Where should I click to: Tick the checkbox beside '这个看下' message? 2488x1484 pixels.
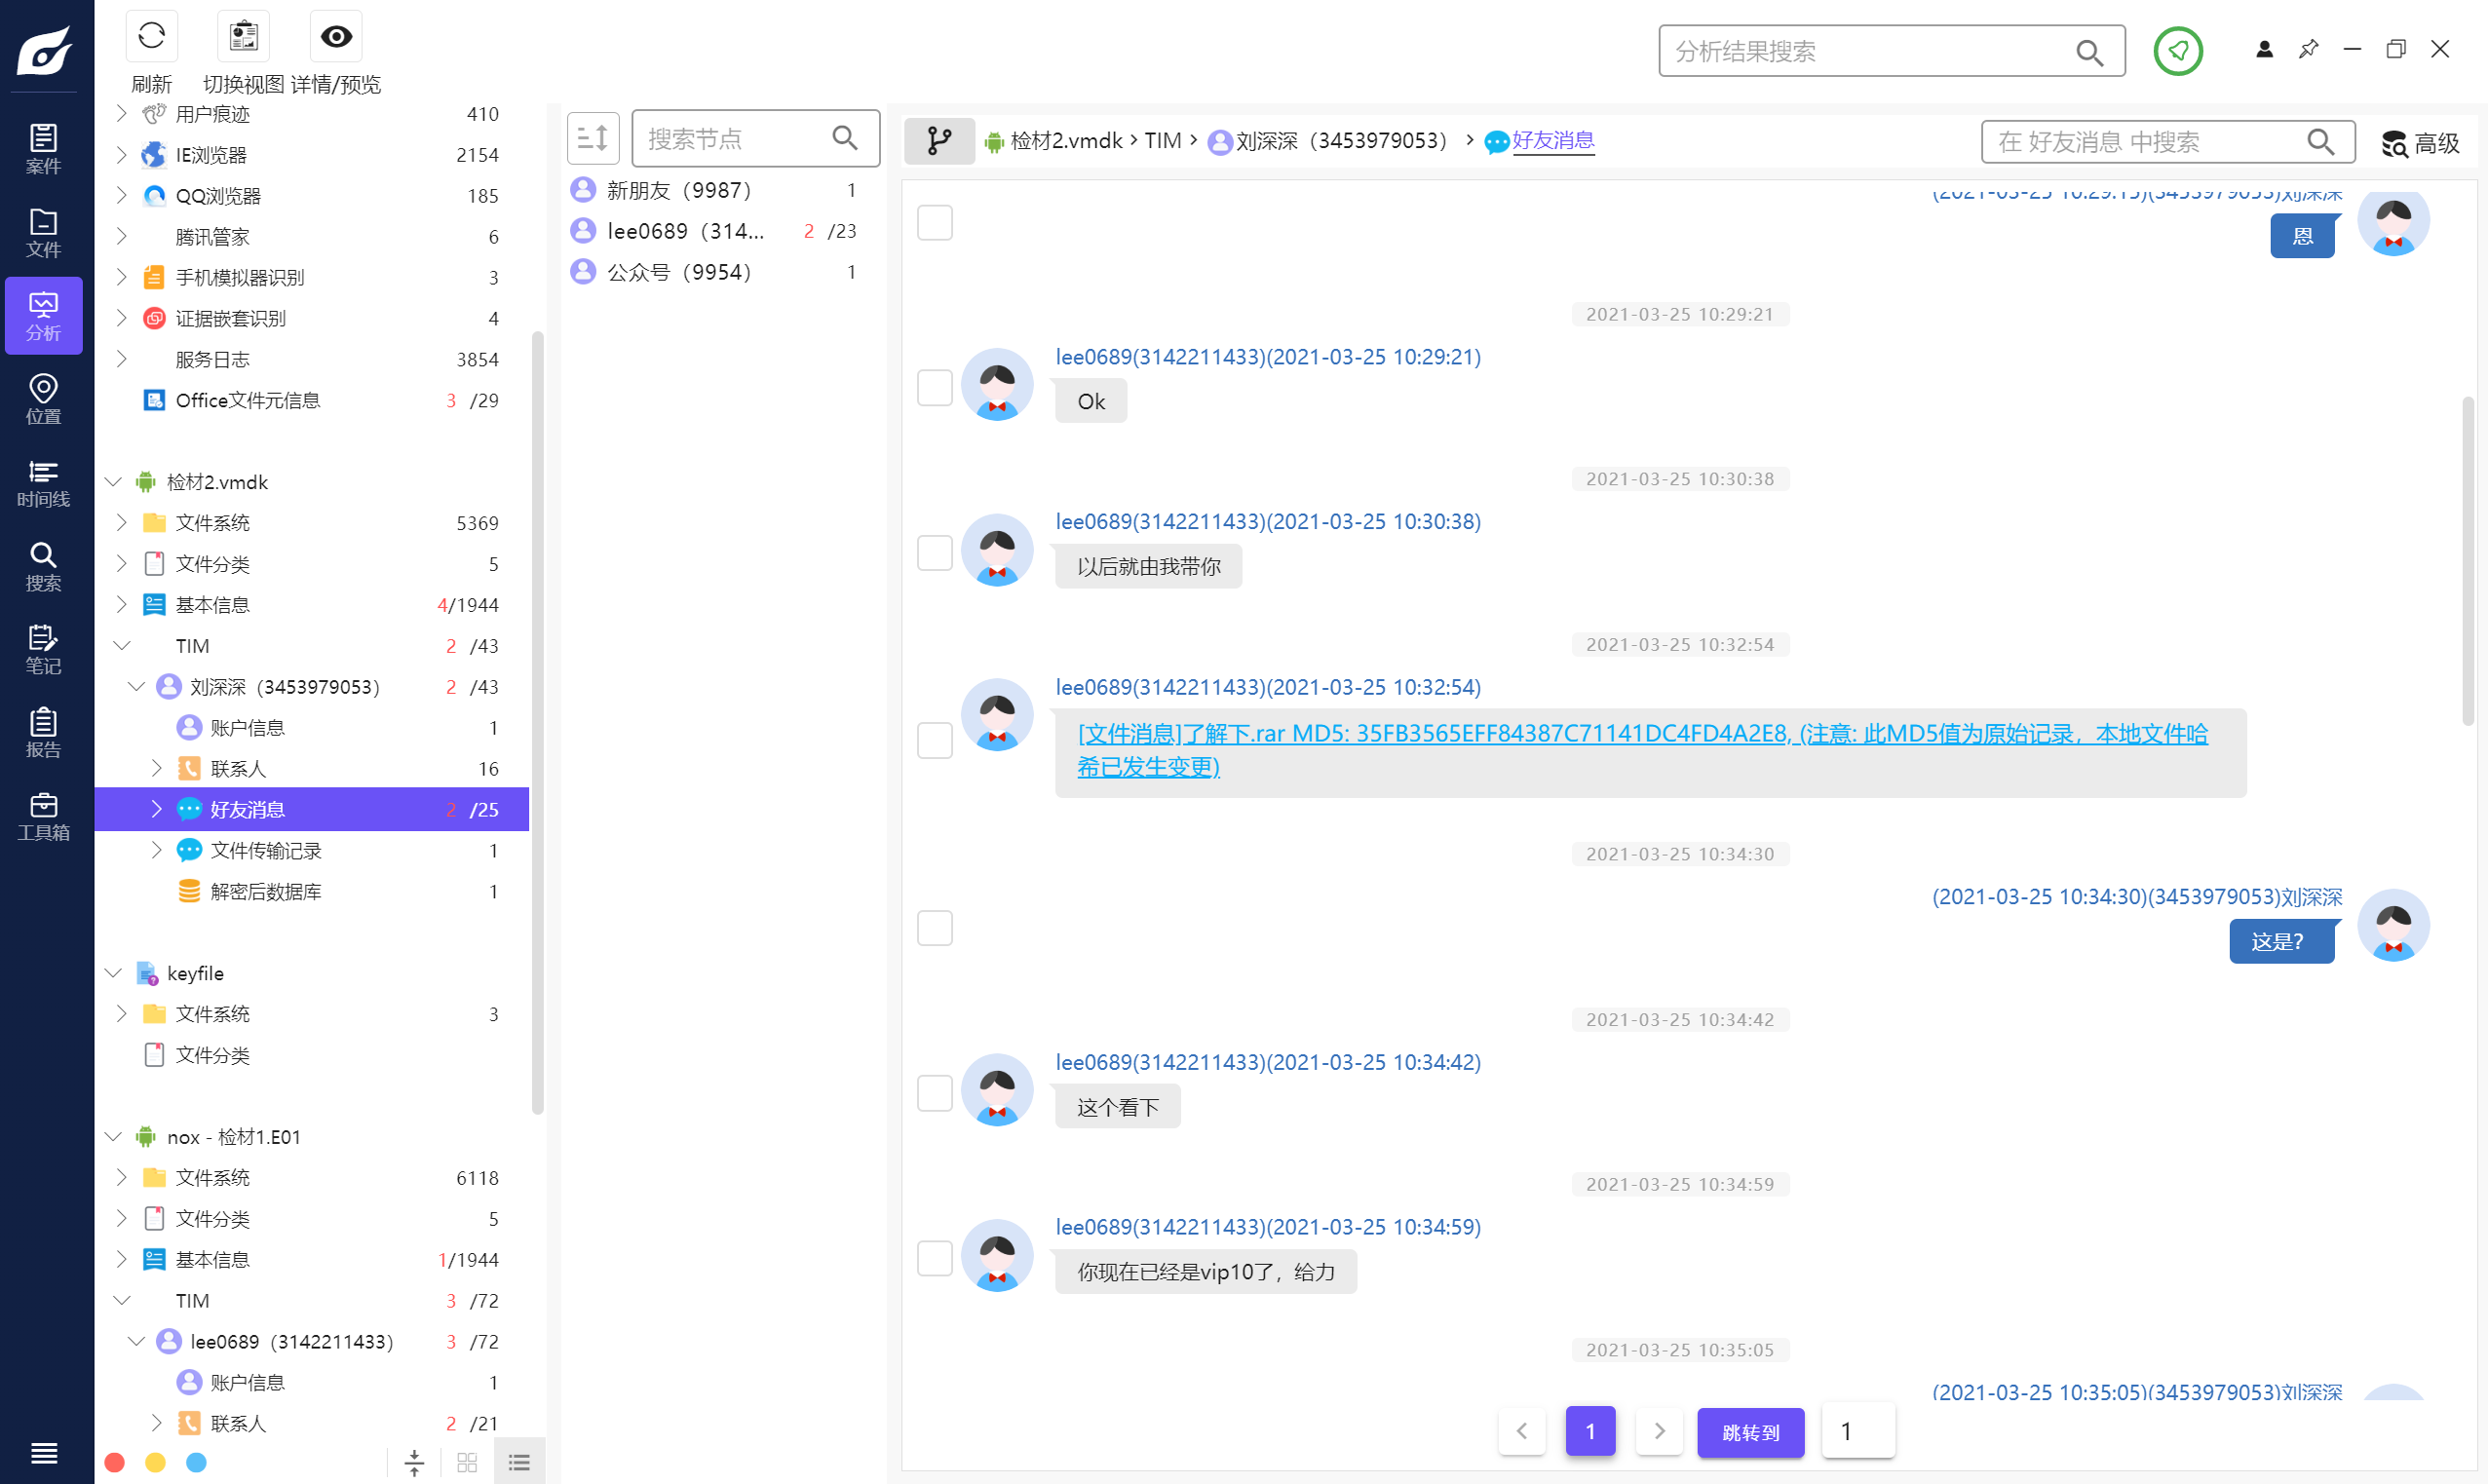934,1093
